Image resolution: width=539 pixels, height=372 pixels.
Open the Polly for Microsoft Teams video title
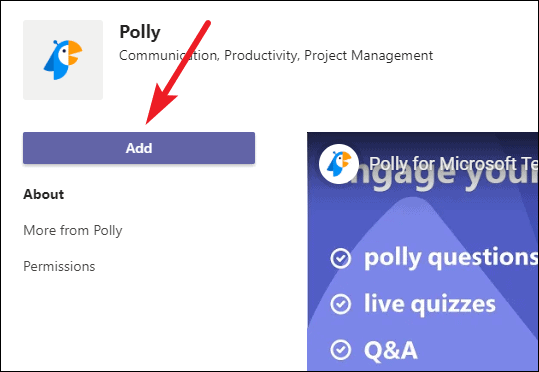point(453,163)
